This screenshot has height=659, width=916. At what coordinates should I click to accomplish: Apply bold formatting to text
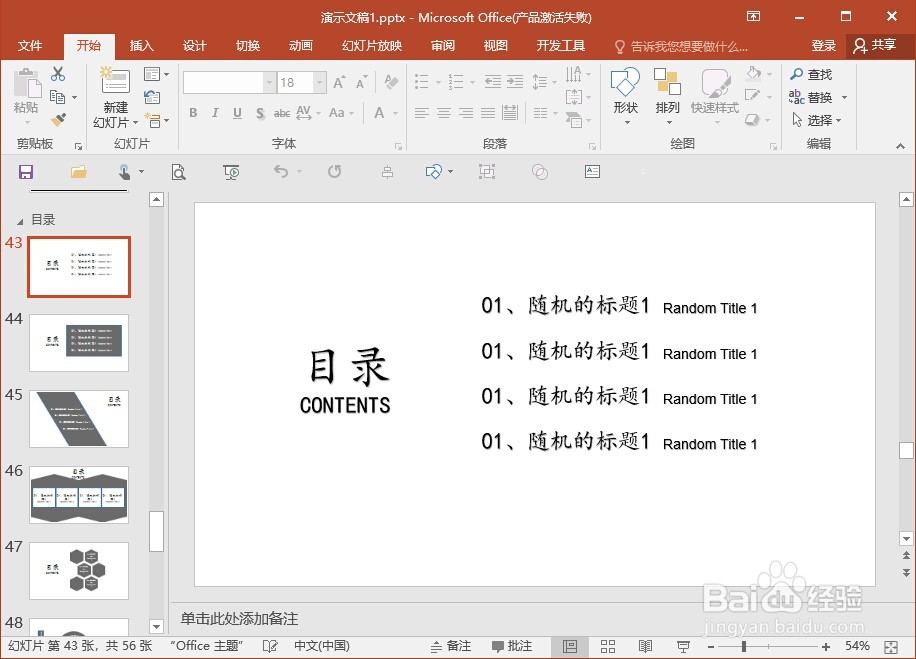point(193,113)
